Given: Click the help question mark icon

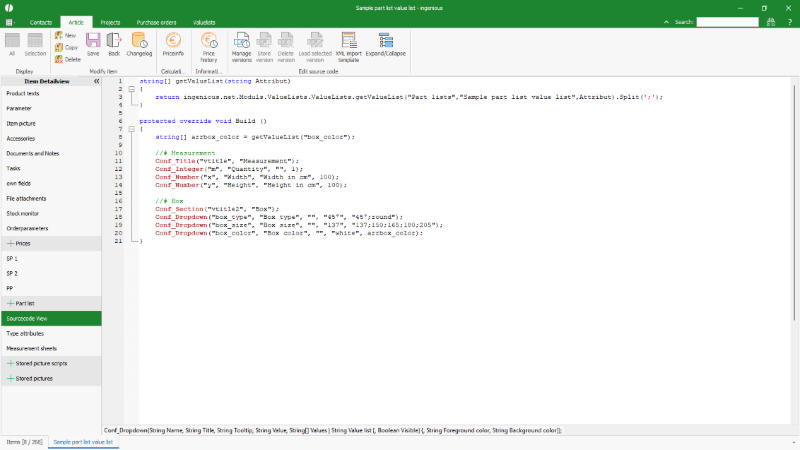Looking at the screenshot, I should tap(791, 21).
